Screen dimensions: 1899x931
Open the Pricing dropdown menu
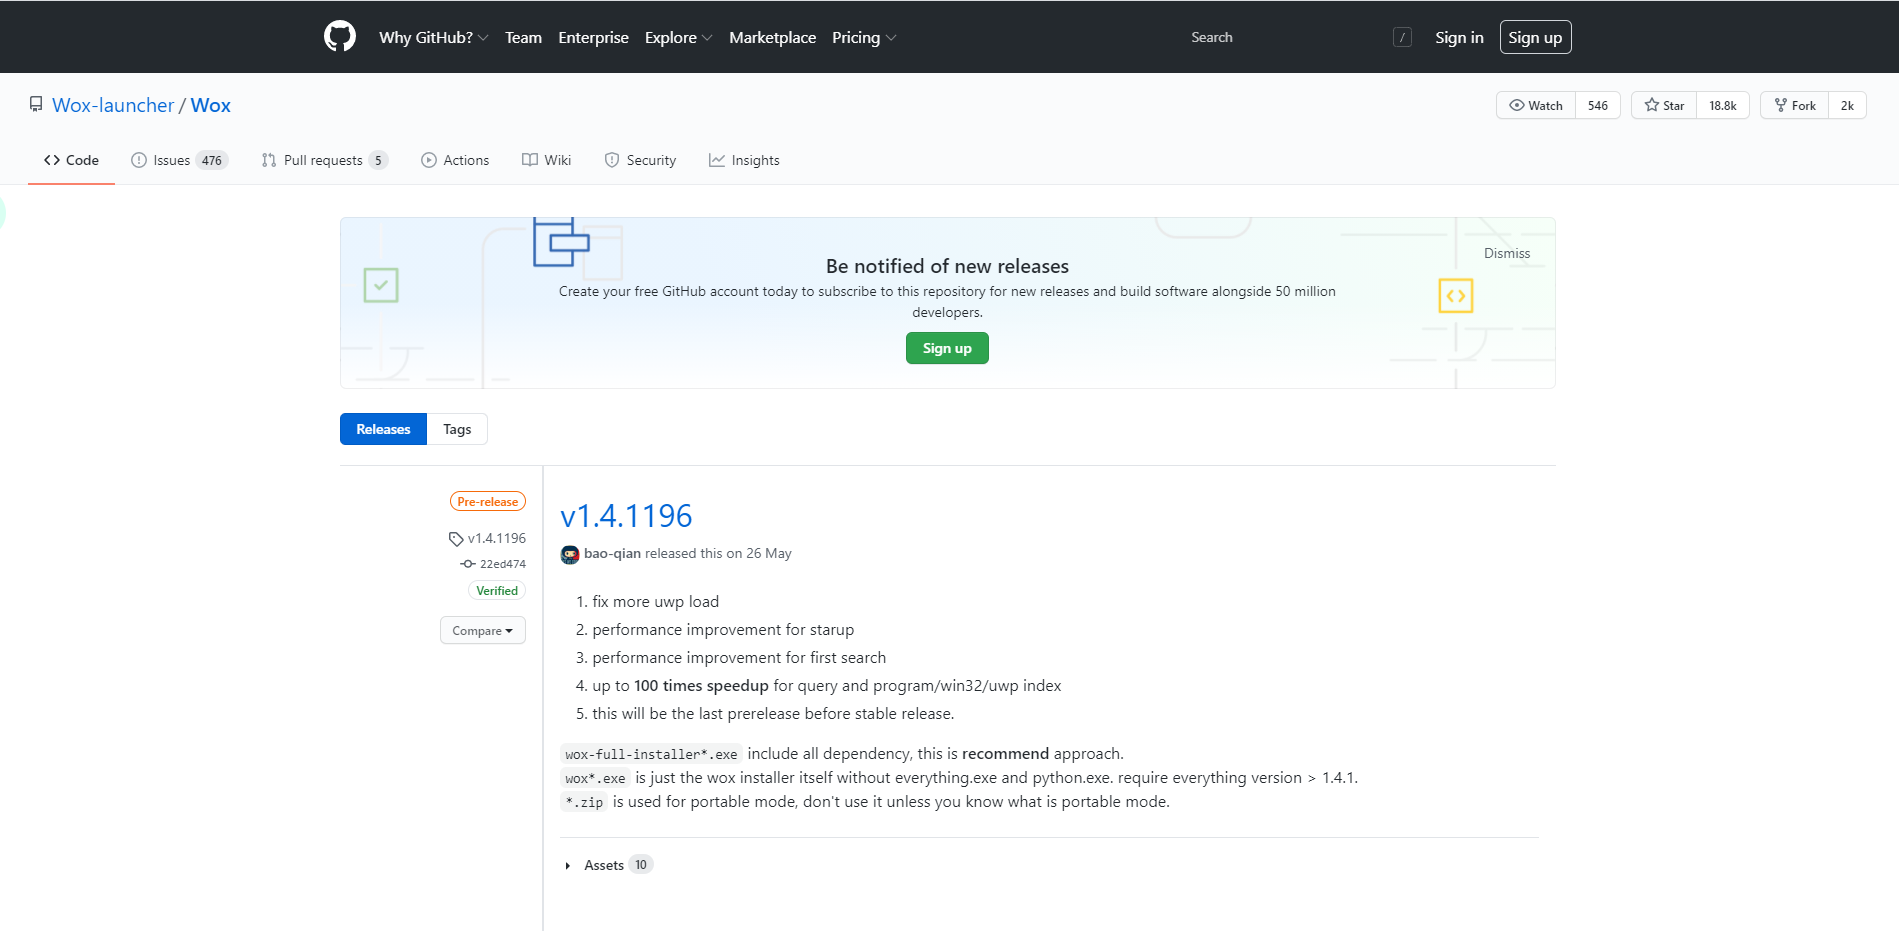pyautogui.click(x=864, y=37)
